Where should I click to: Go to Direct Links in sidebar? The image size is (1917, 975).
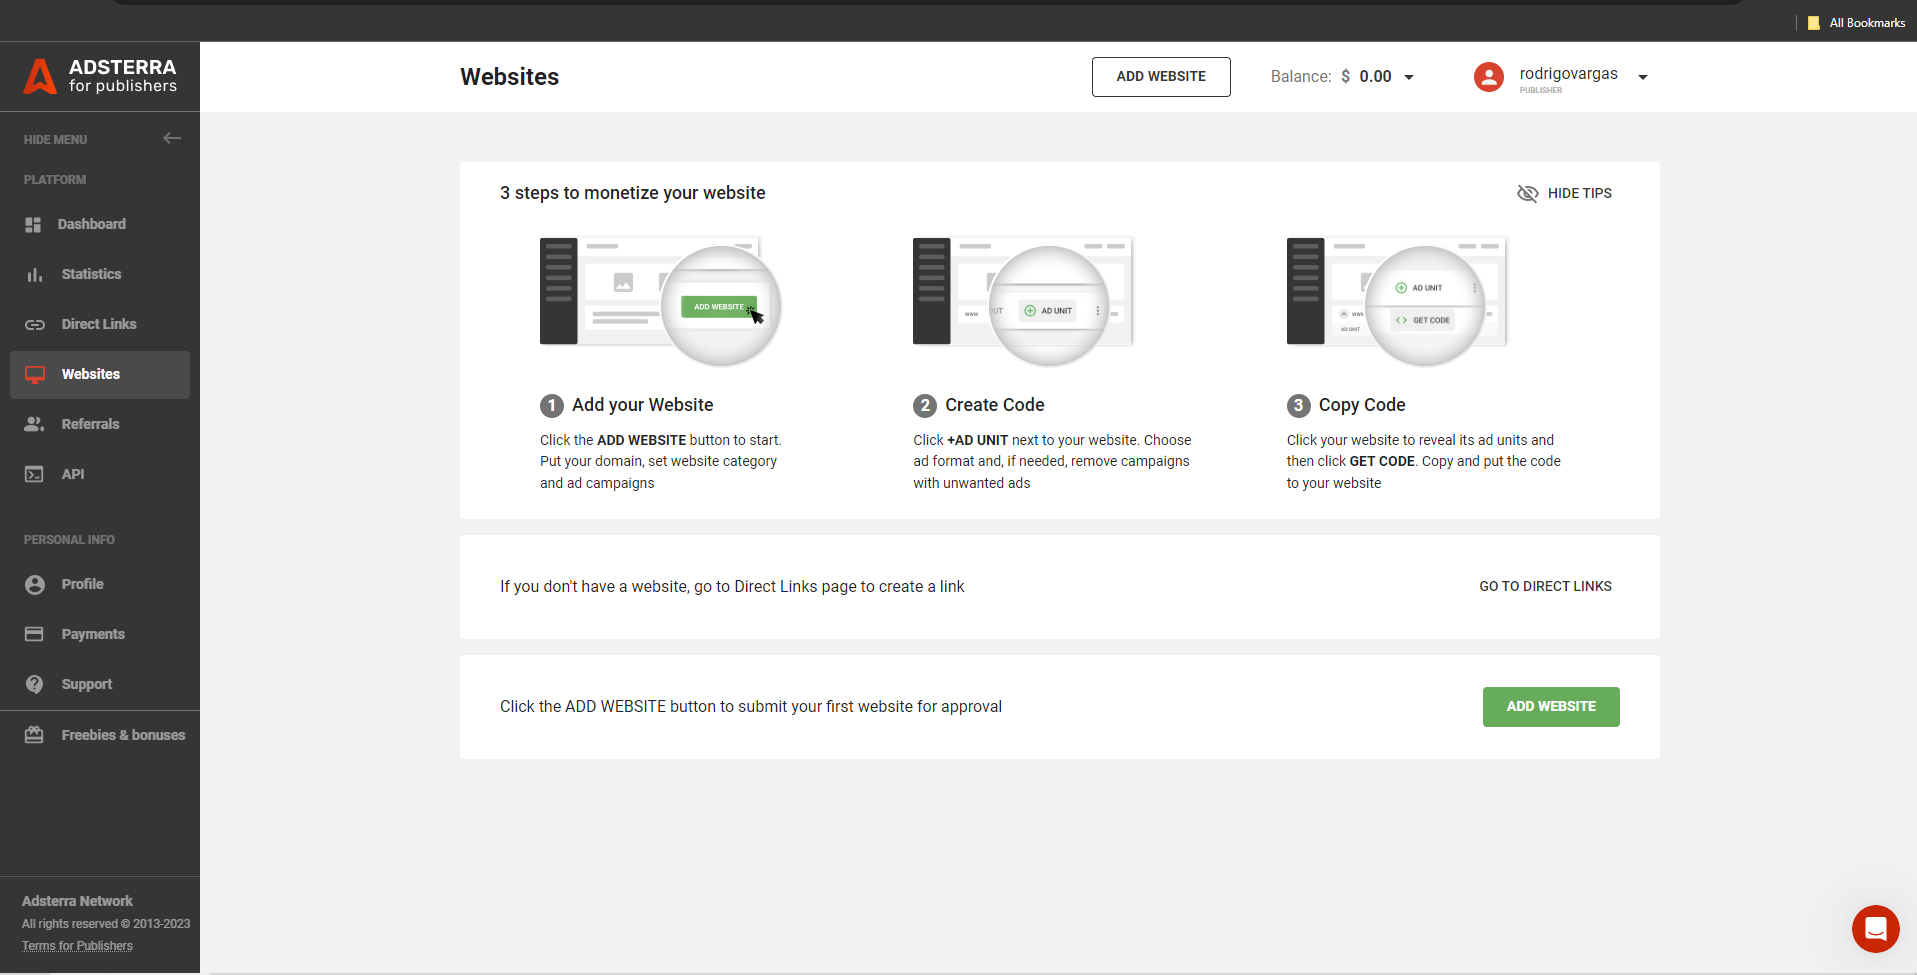click(x=100, y=325)
